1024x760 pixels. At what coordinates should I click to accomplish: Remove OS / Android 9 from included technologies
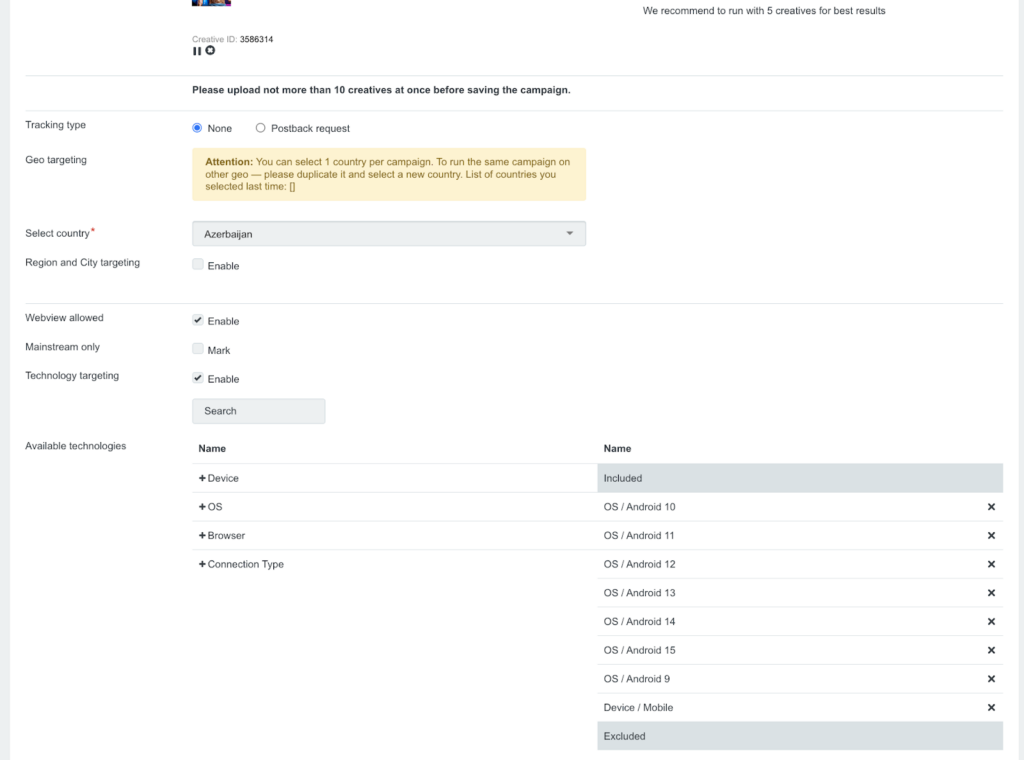[991, 679]
